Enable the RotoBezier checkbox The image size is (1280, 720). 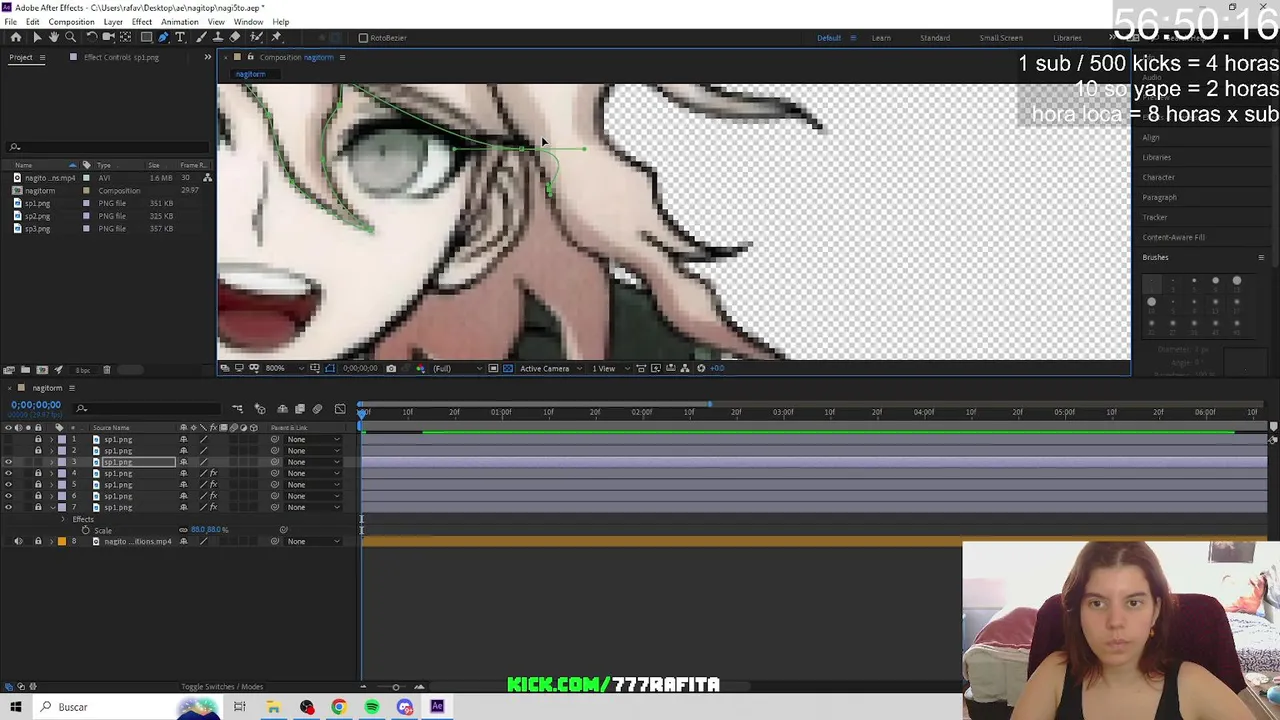[x=363, y=38]
